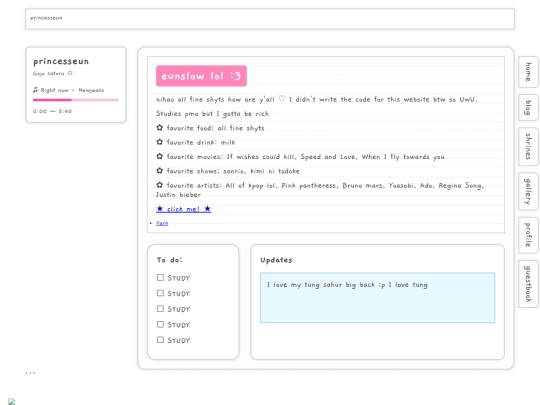Follow the star 'click me!' link
The height and width of the screenshot is (405, 540).
tap(184, 209)
